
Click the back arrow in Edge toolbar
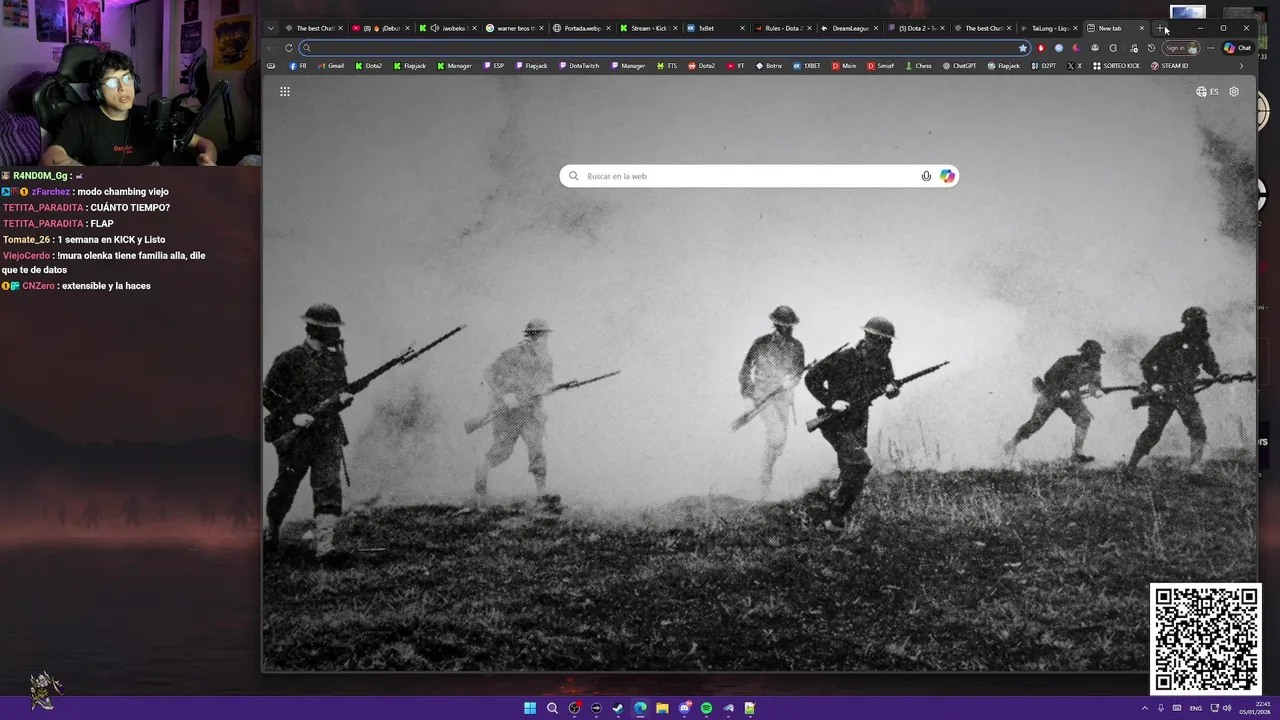pyautogui.click(x=271, y=48)
